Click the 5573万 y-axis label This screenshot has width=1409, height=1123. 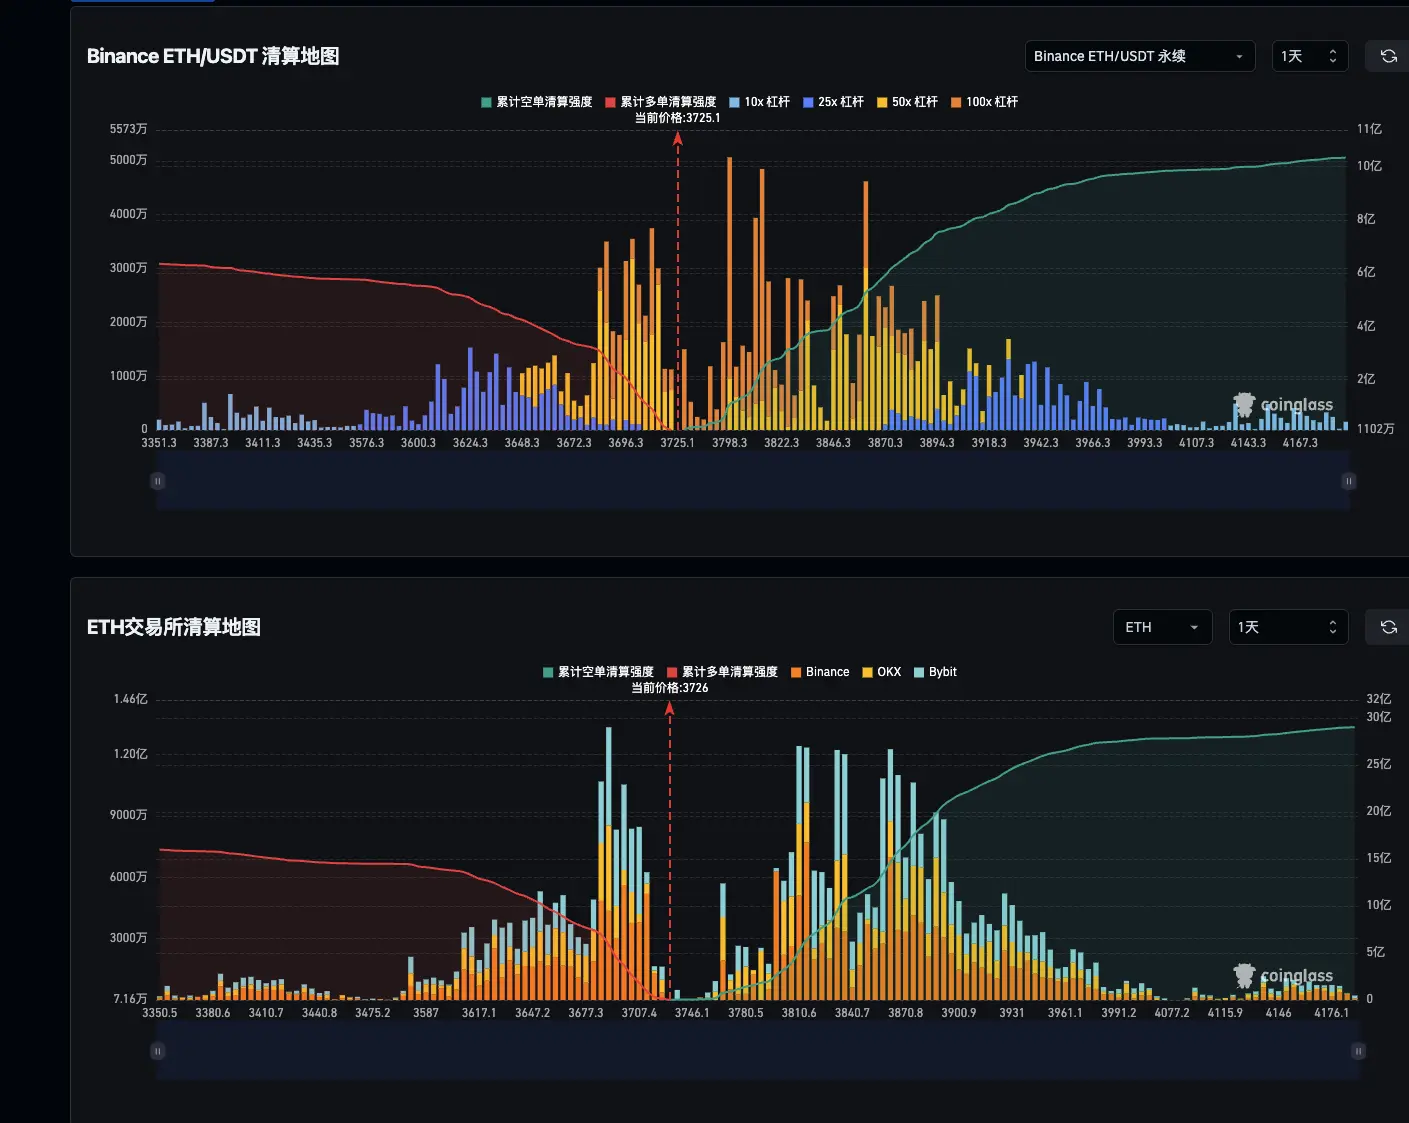[128, 129]
